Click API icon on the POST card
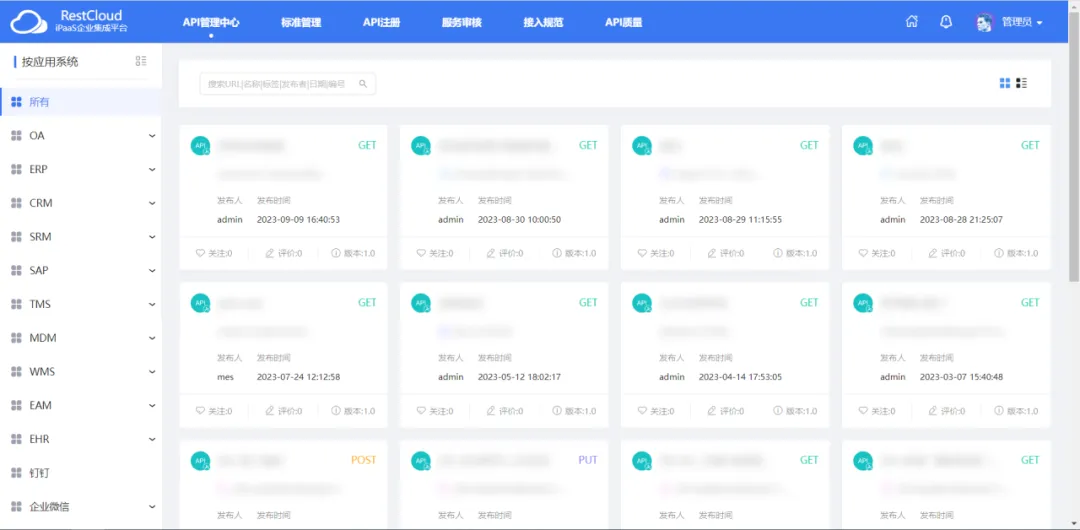This screenshot has width=1080, height=530. [x=200, y=460]
